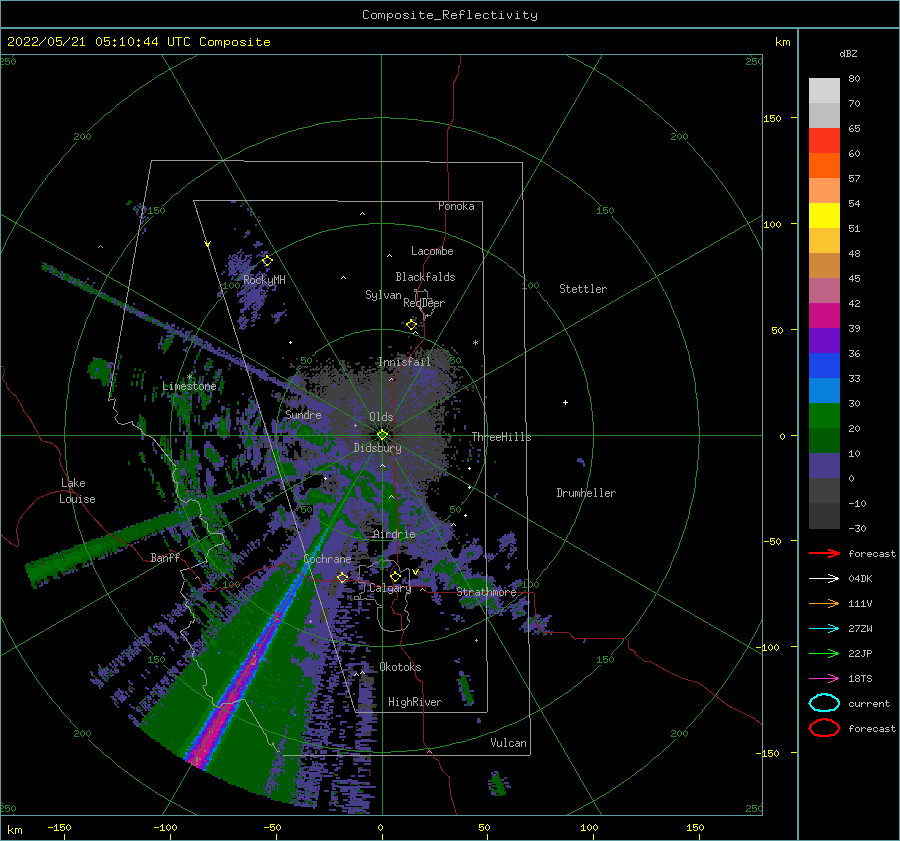
Task: Click the Didsbury town label
Action: pyautogui.click(x=378, y=448)
